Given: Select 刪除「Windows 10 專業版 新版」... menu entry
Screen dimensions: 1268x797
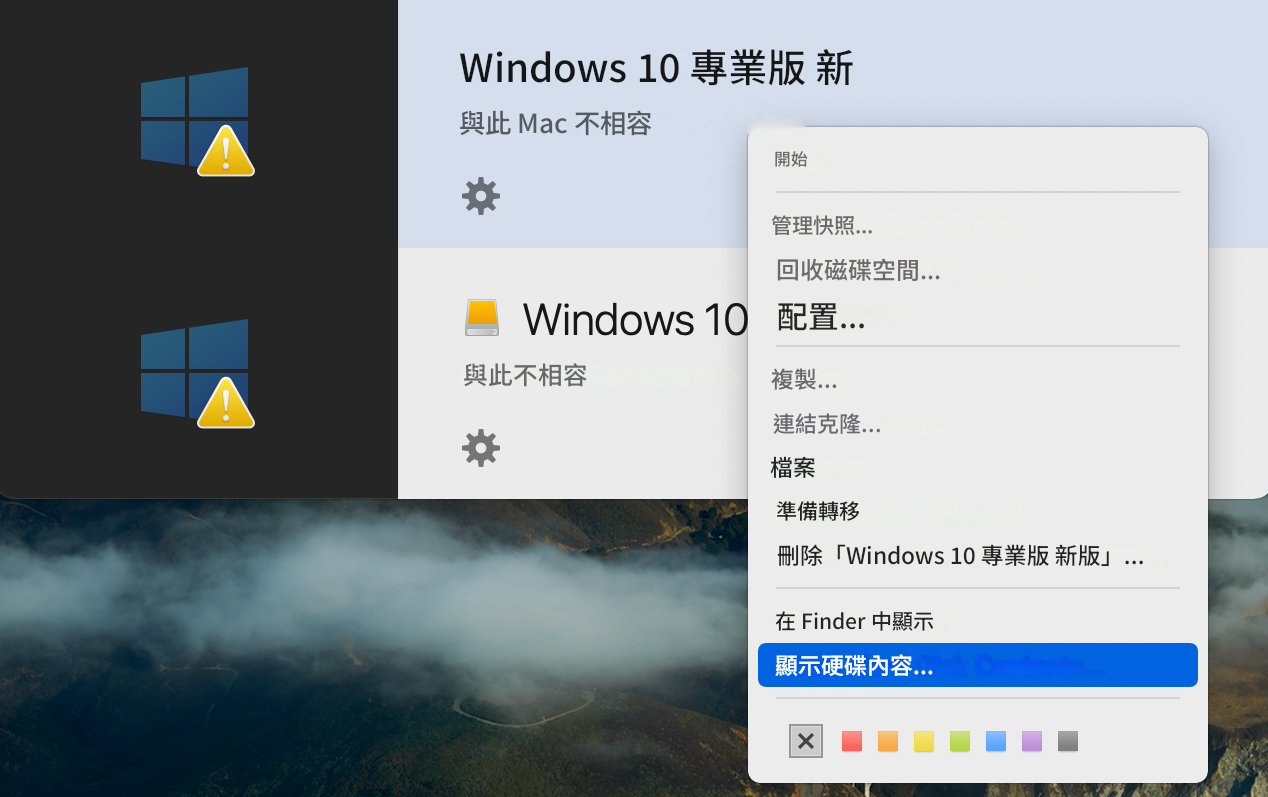Looking at the screenshot, I should click(960, 556).
